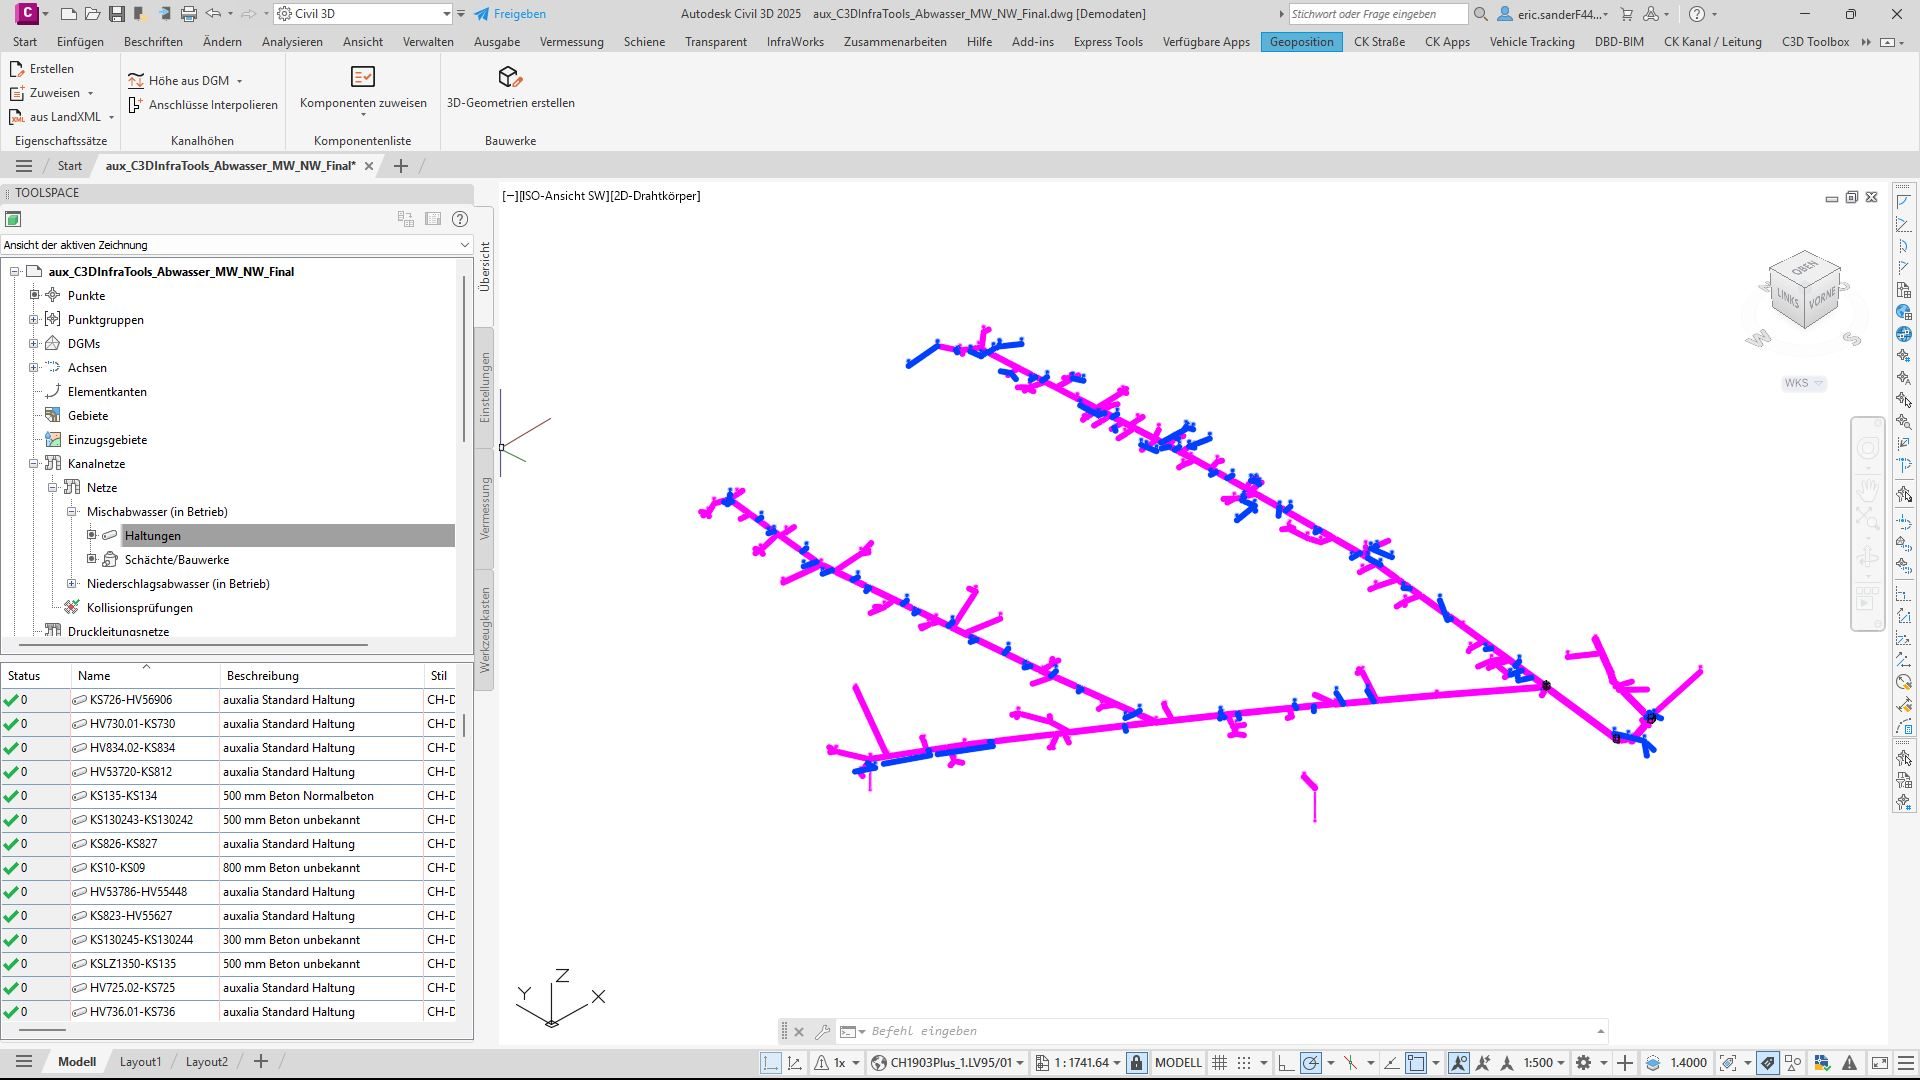1920x1080 pixels.
Task: Click the customize wrench icon in command line
Action: coord(822,1031)
